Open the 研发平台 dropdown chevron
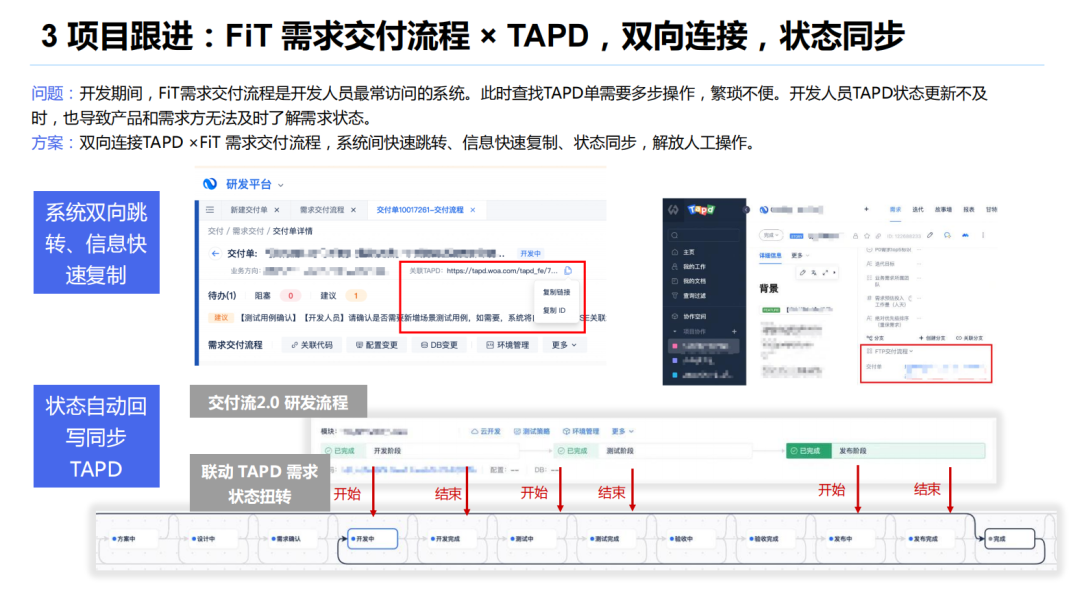The image size is (1080, 606). tap(281, 185)
